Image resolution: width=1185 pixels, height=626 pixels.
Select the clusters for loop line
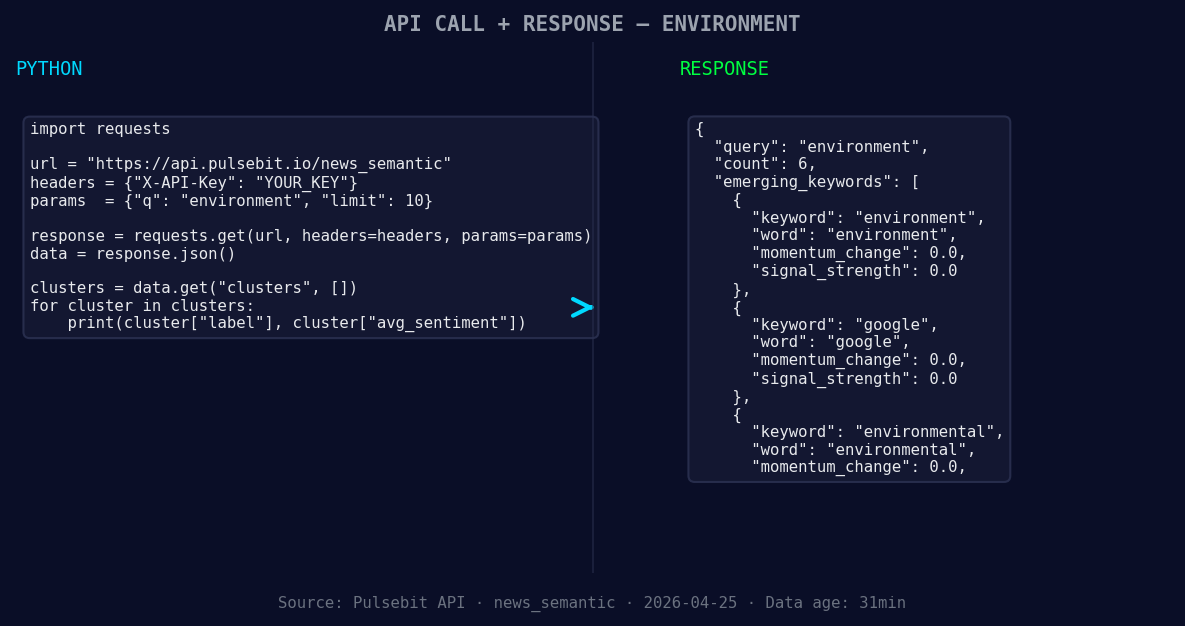pos(140,306)
